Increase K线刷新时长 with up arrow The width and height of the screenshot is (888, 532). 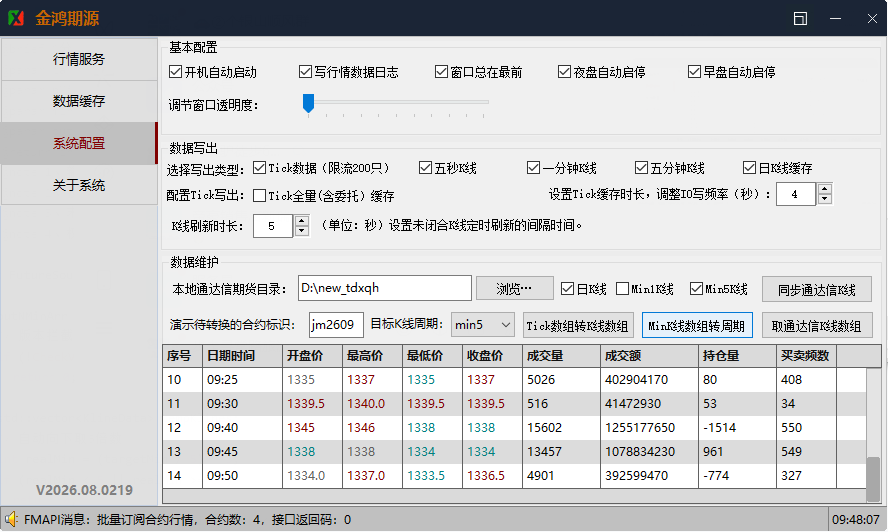click(302, 221)
